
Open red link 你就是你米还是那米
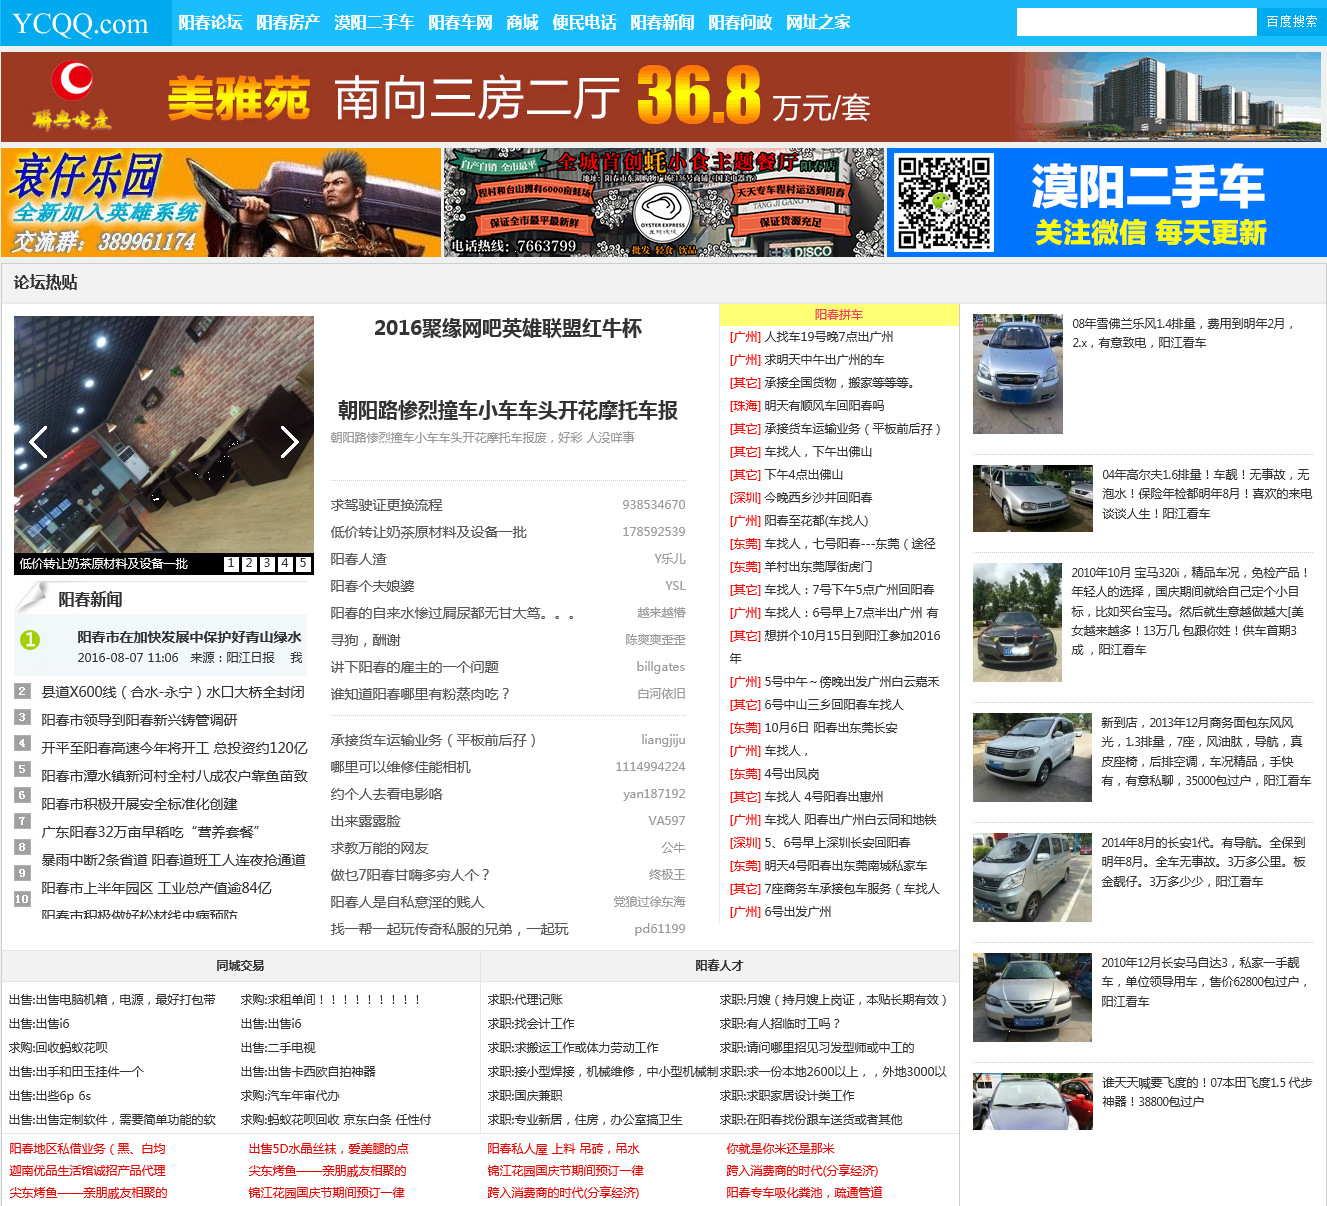coord(780,1149)
